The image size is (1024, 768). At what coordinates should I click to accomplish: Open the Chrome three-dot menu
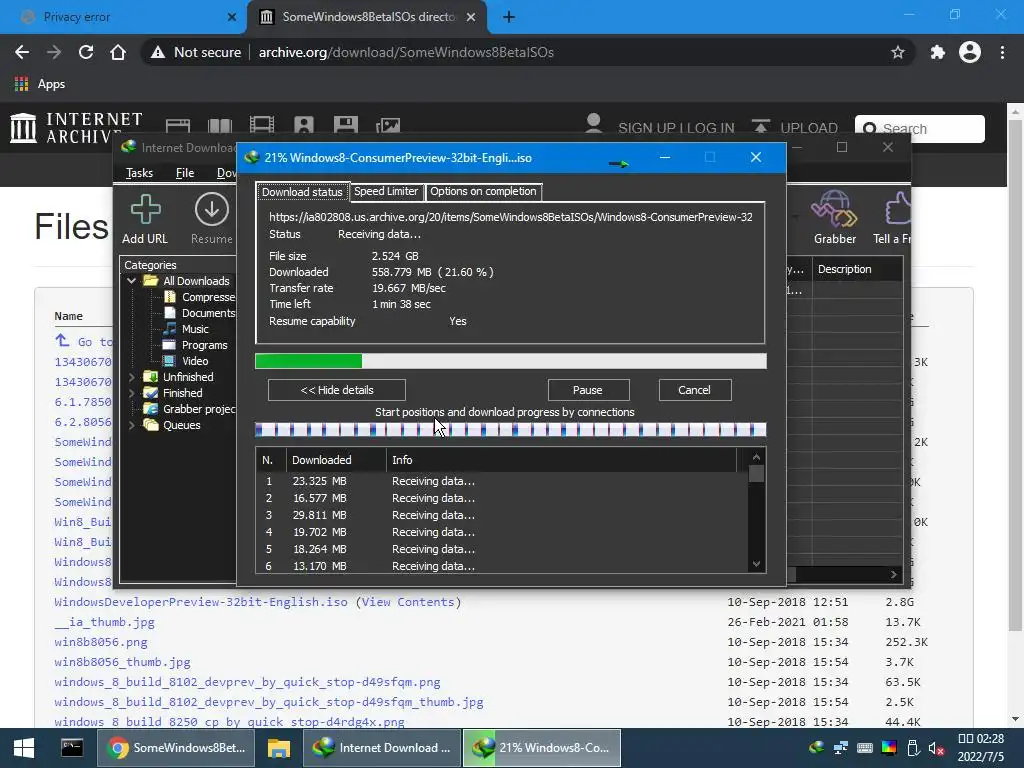[1002, 52]
